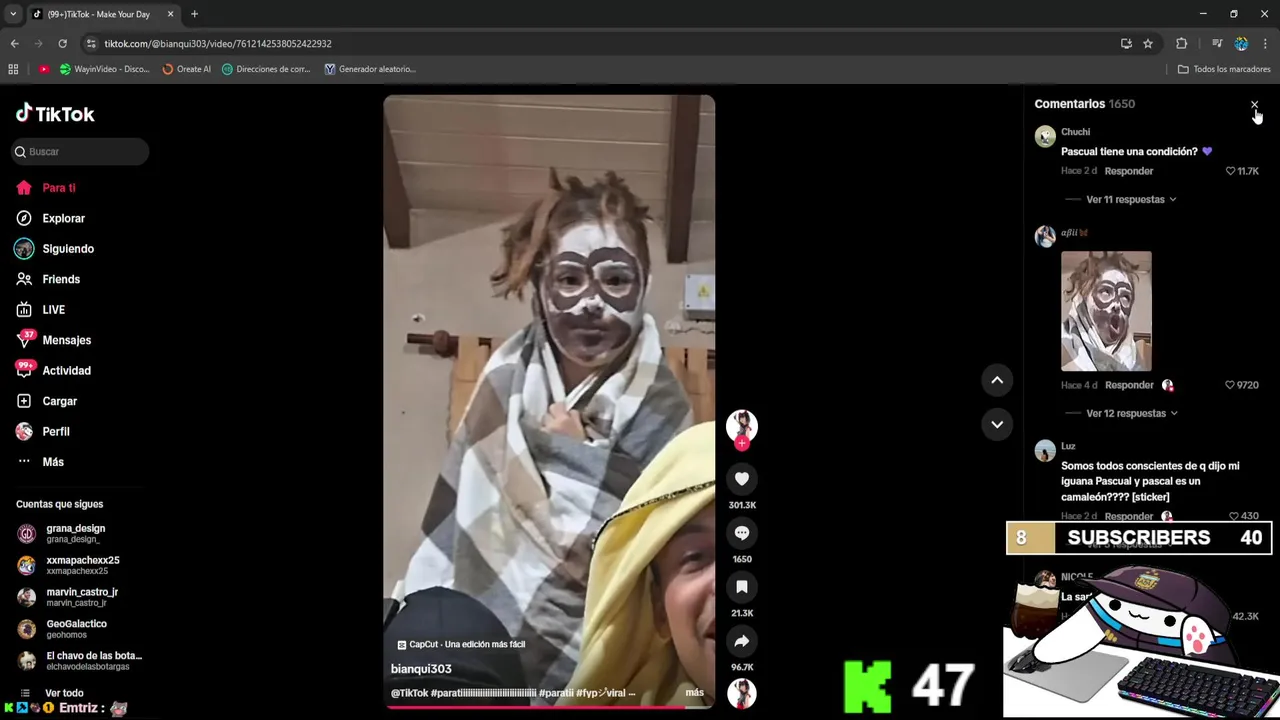Screen dimensions: 1280x720
Task: Open the Más menu
Action: click(x=40, y=462)
